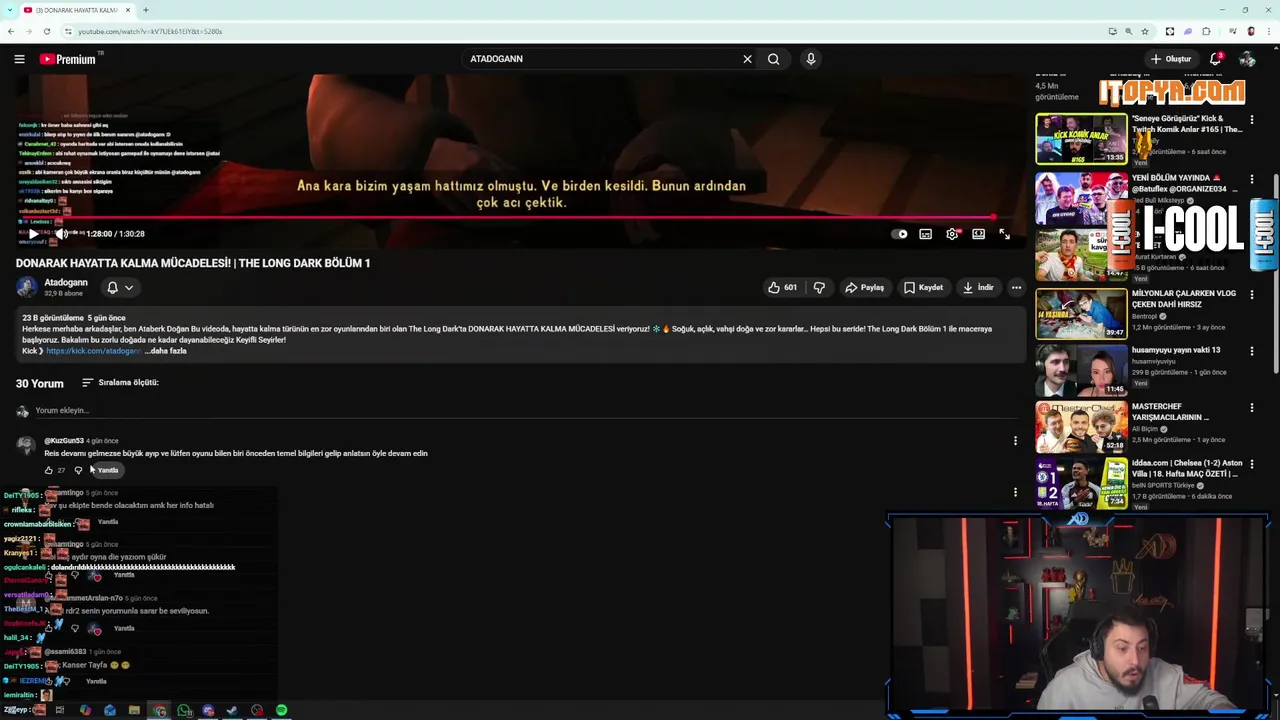
Task: Dislike the @KuzGun53 comment
Action: pyautogui.click(x=78, y=470)
